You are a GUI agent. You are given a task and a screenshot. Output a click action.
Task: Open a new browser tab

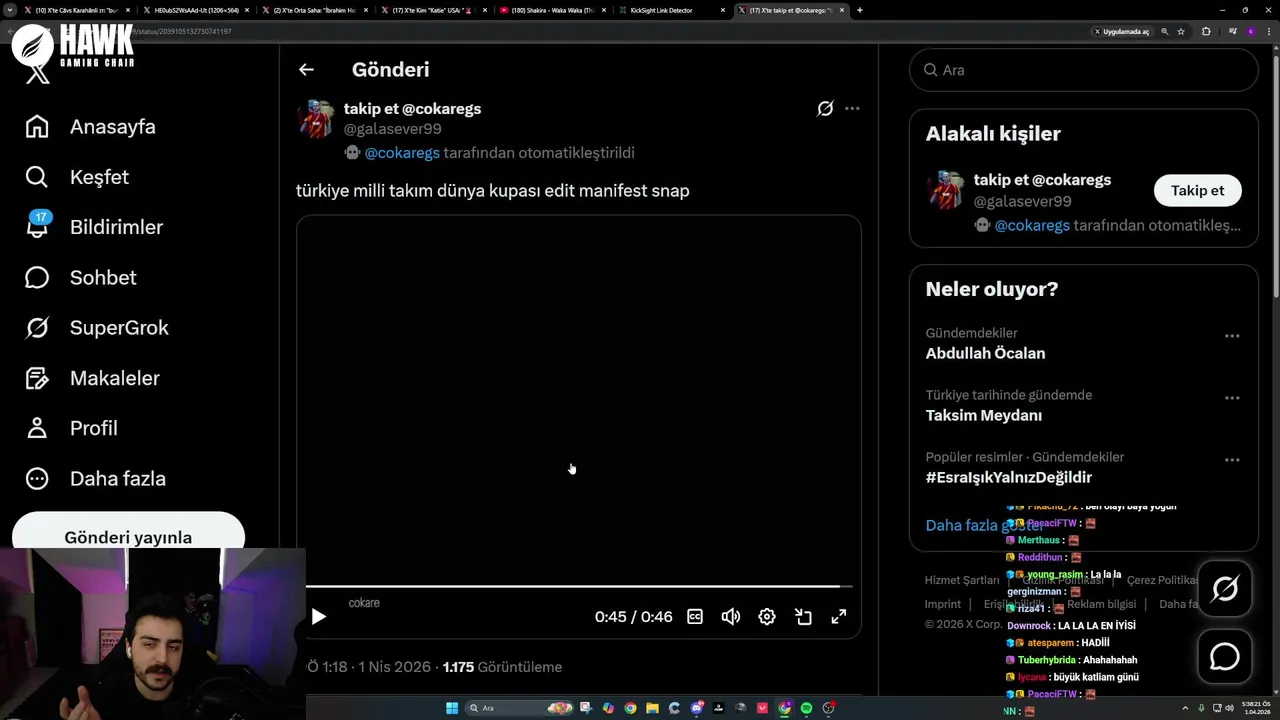tap(860, 10)
